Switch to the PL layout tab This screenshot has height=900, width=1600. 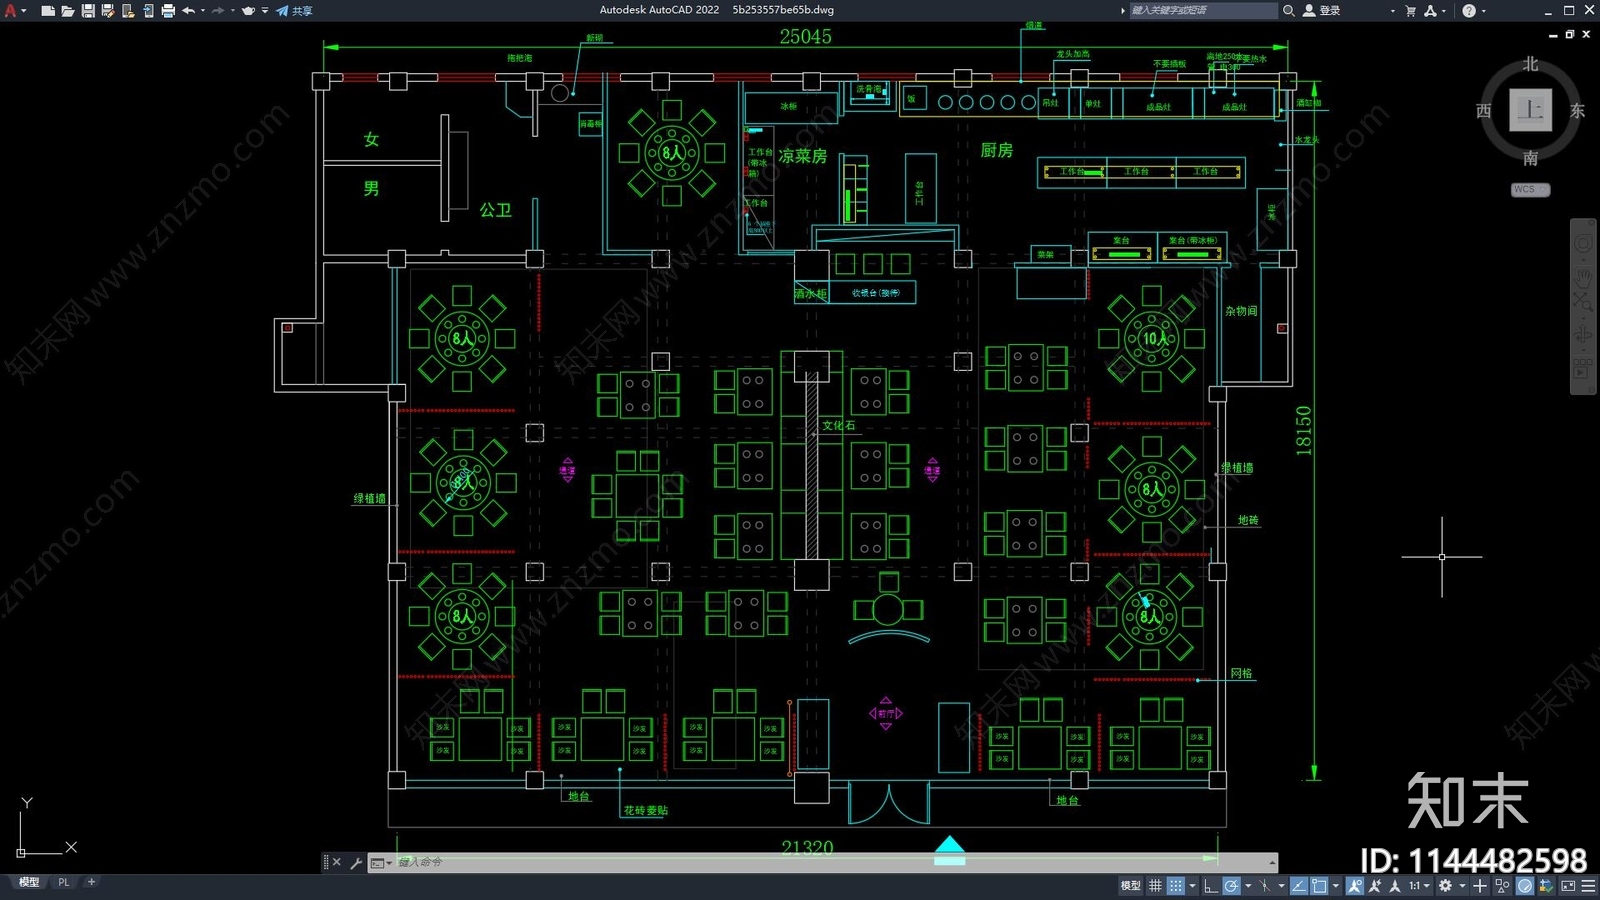tap(64, 882)
